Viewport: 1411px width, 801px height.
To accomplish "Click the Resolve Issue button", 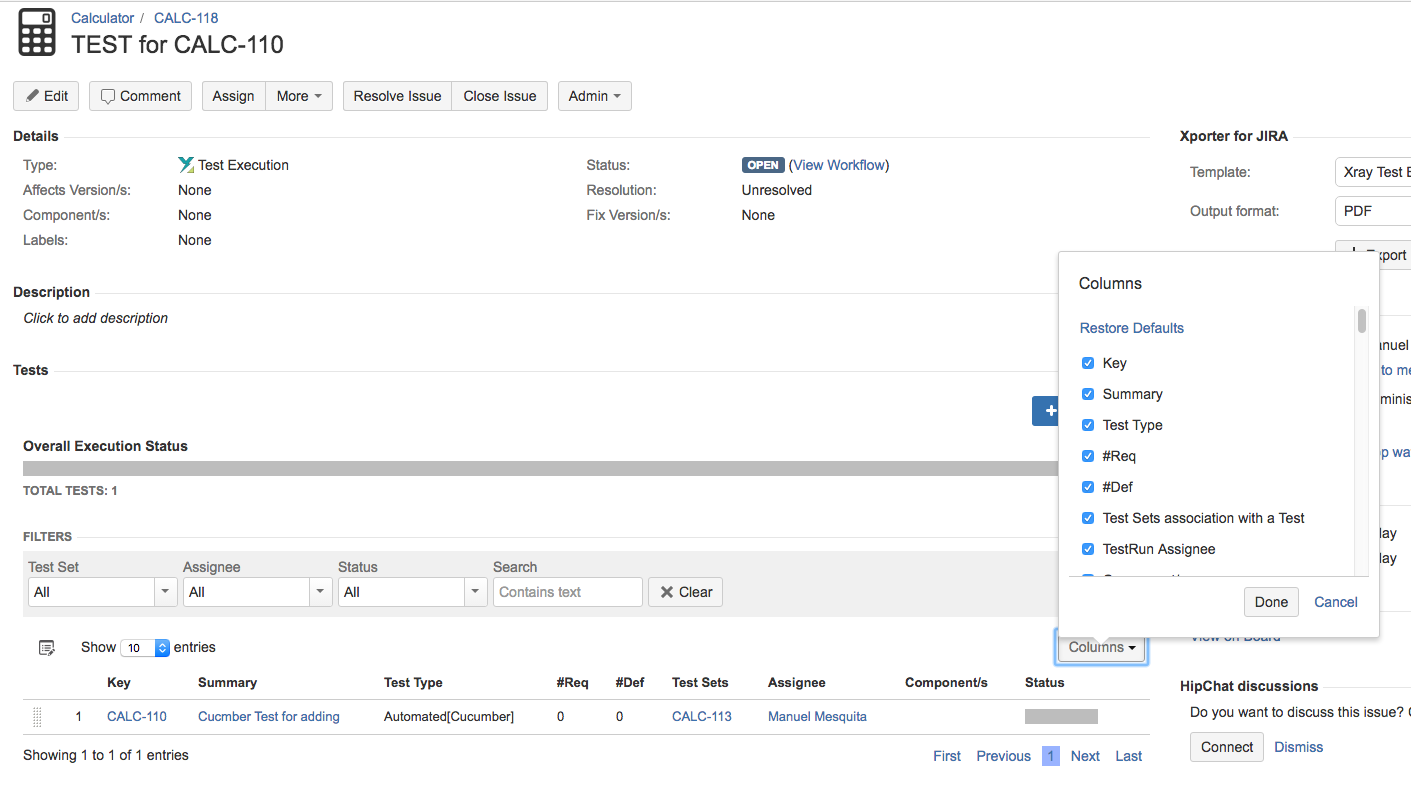I will [397, 96].
